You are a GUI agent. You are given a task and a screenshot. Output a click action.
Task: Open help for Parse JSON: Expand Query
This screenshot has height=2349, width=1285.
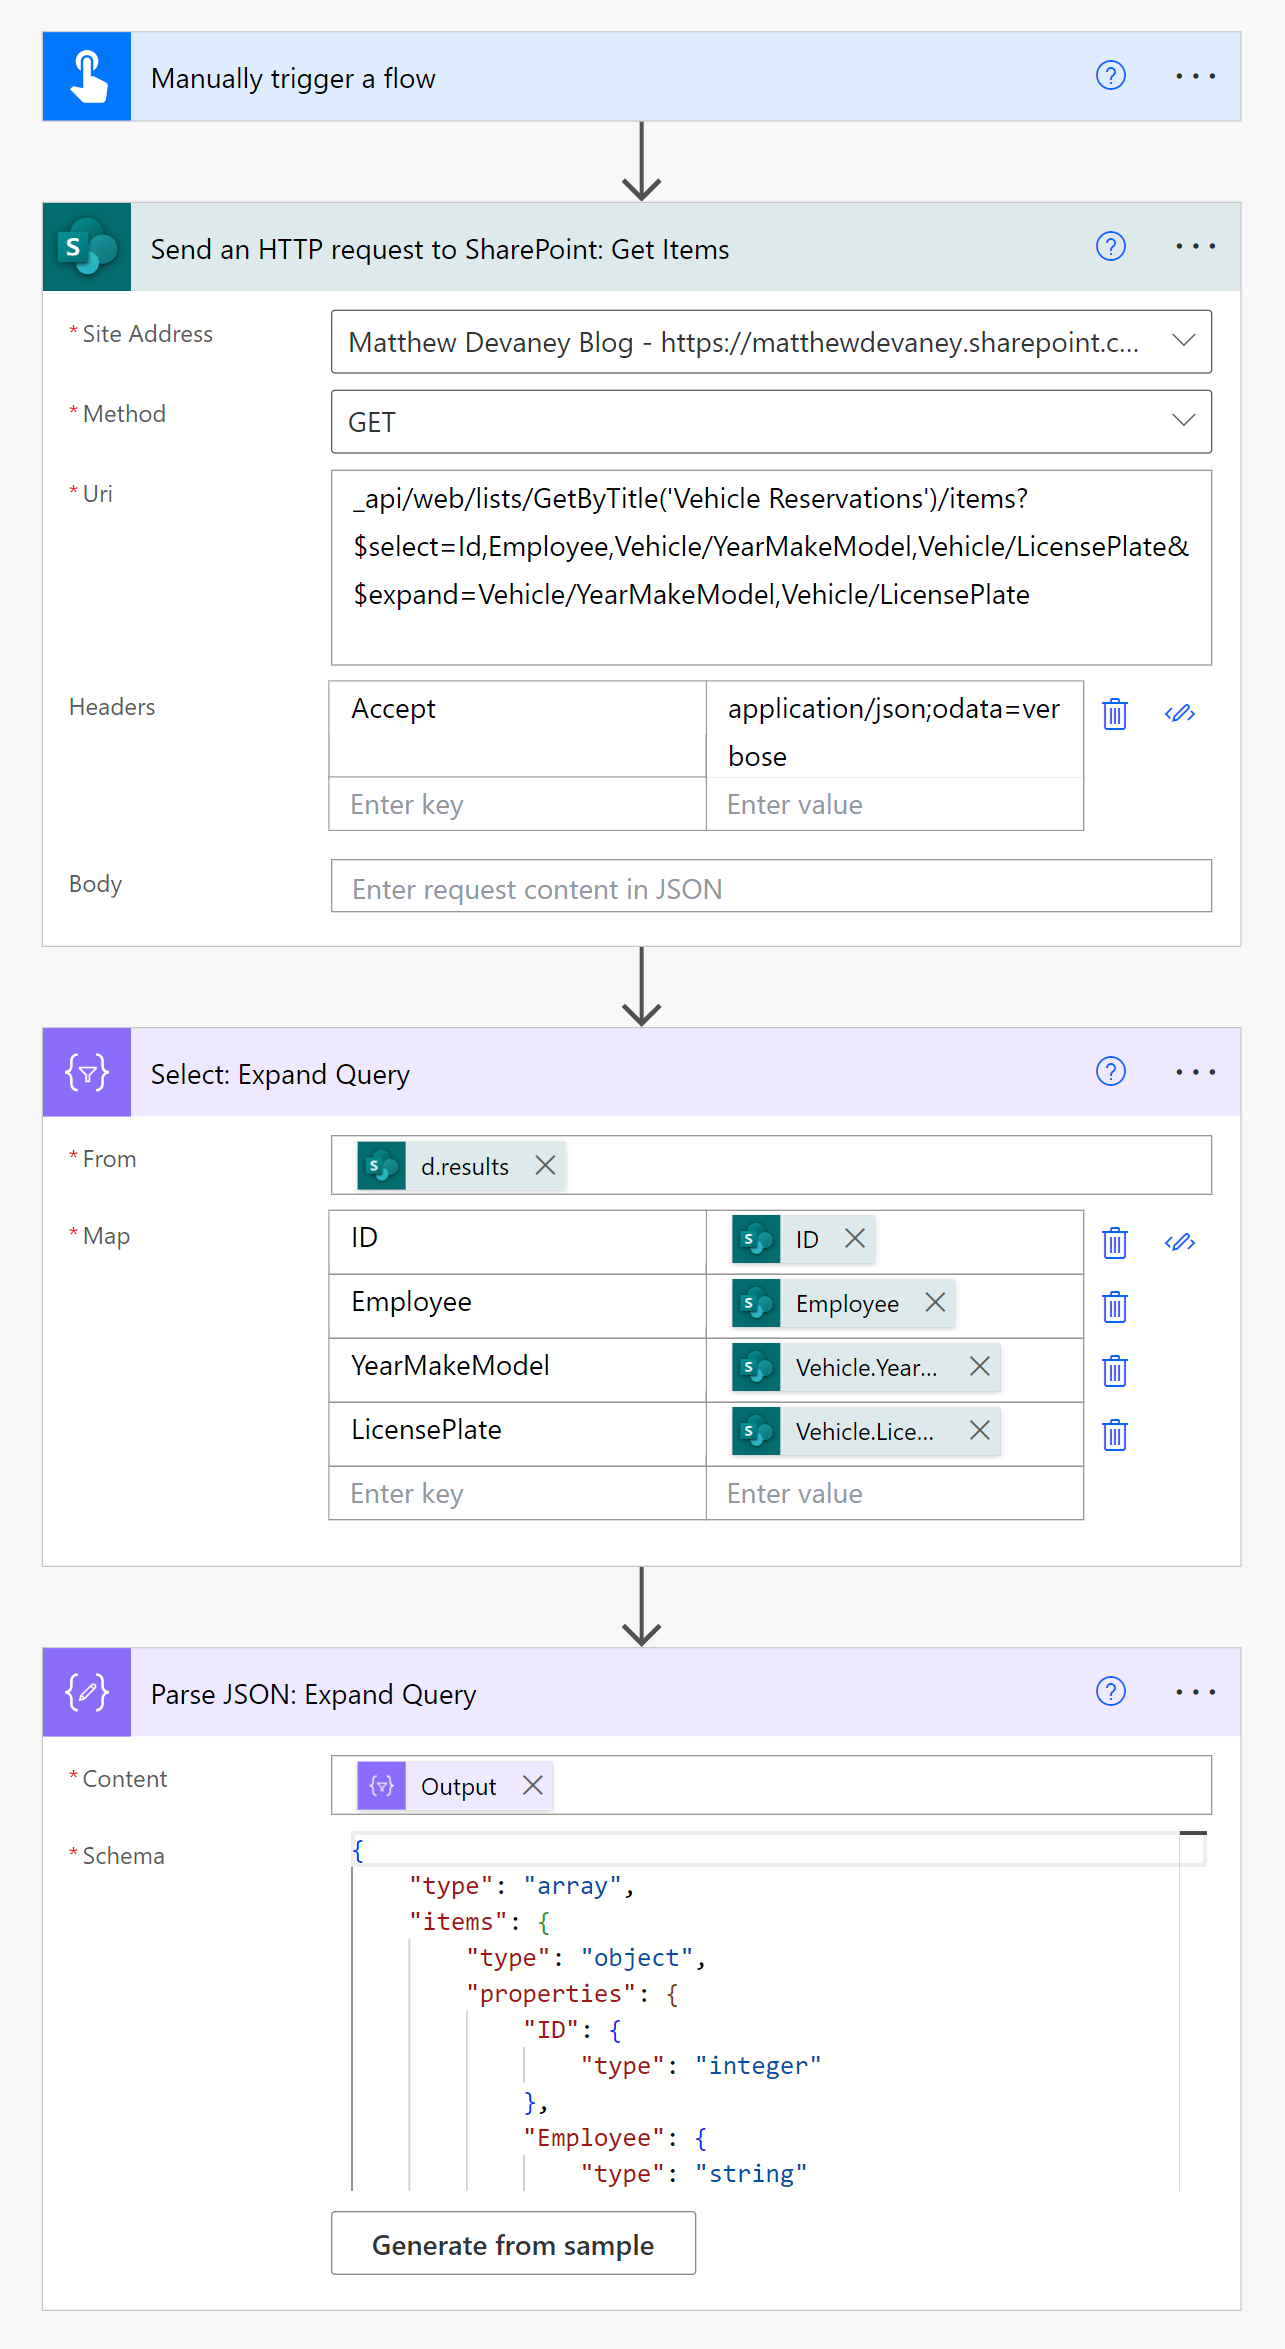pyautogui.click(x=1111, y=1691)
